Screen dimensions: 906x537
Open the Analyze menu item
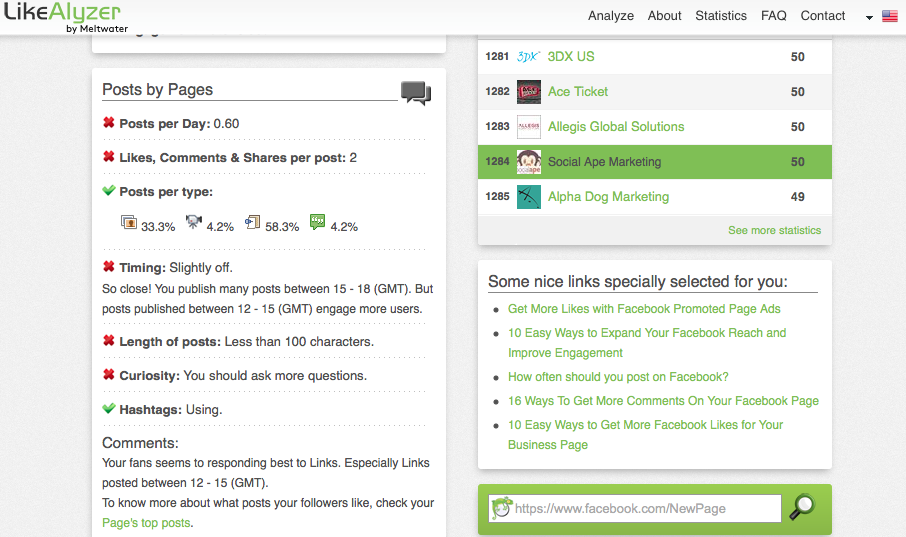(611, 16)
